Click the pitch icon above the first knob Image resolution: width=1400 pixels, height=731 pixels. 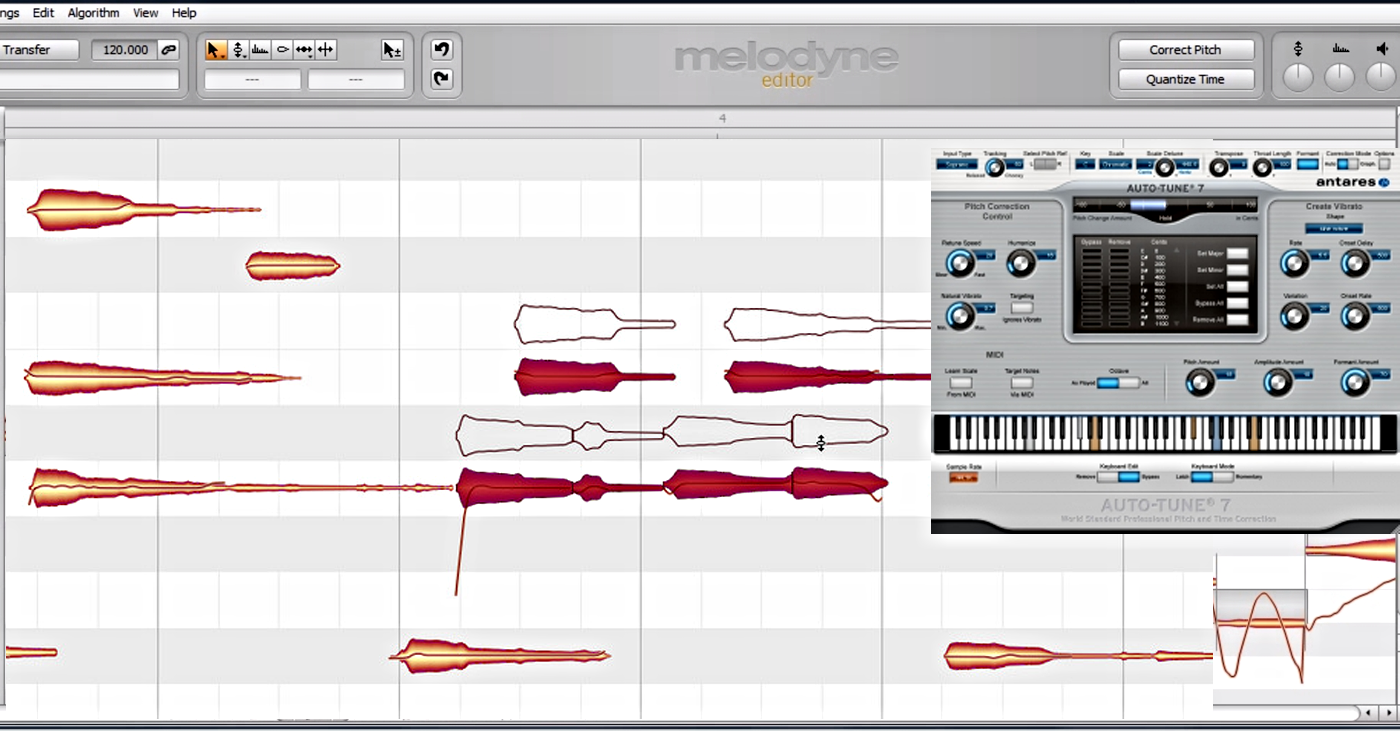coord(1297,49)
